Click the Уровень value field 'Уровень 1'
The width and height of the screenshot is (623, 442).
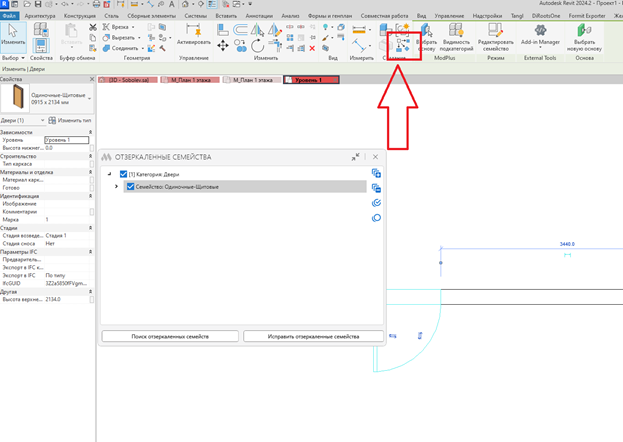[67, 140]
